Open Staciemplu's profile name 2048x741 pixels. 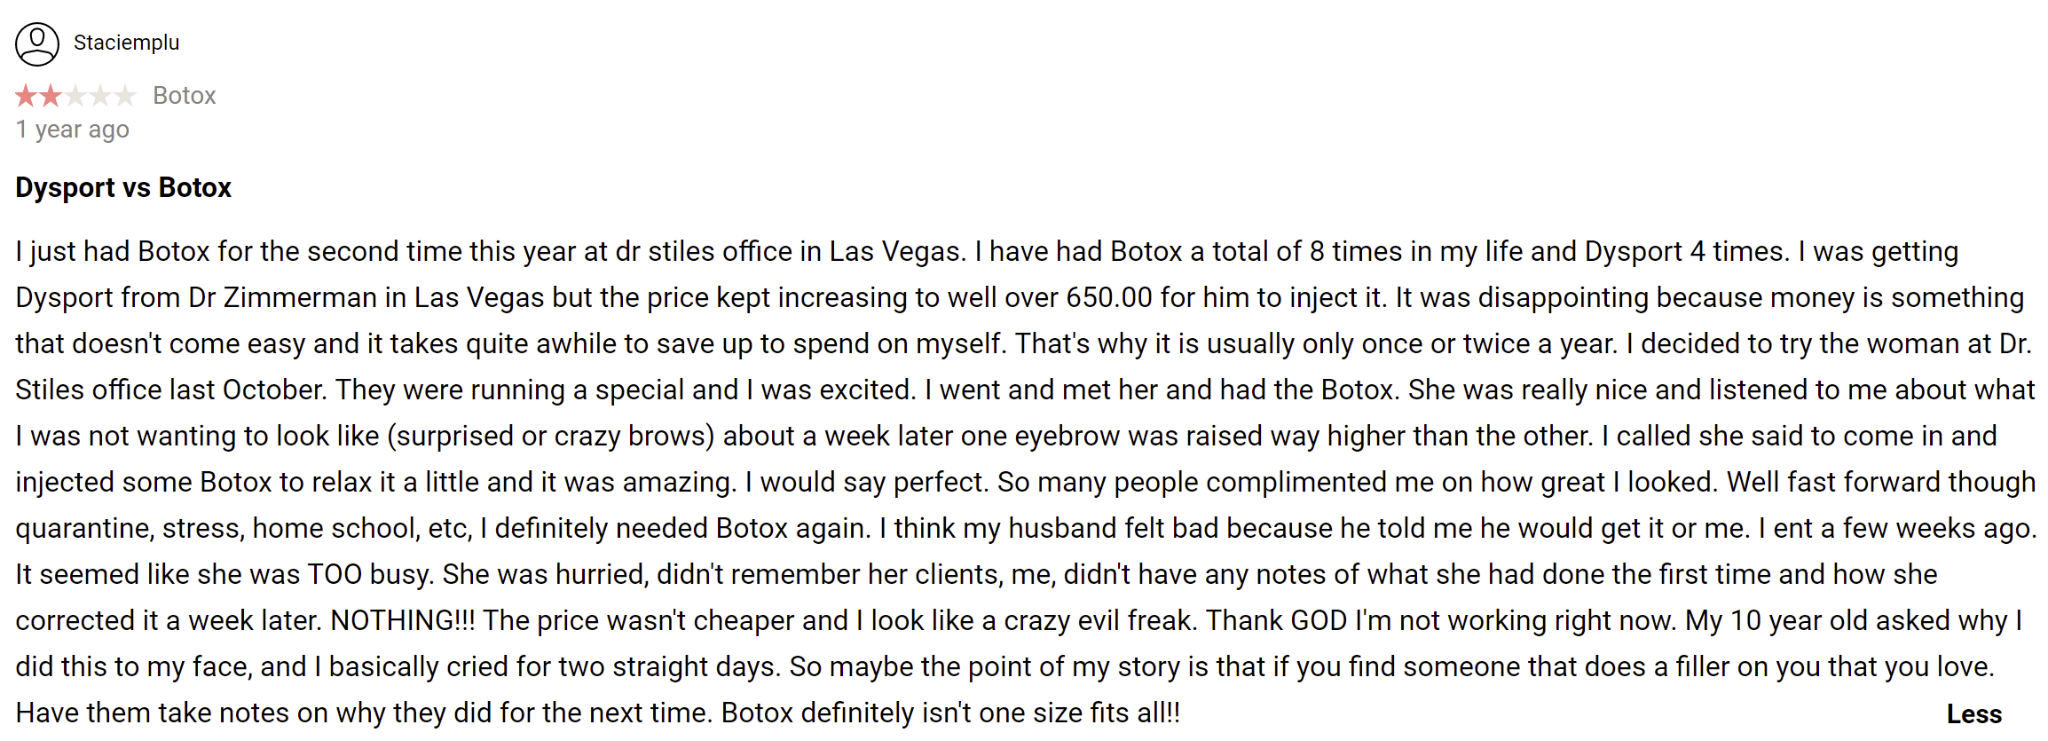(x=126, y=43)
